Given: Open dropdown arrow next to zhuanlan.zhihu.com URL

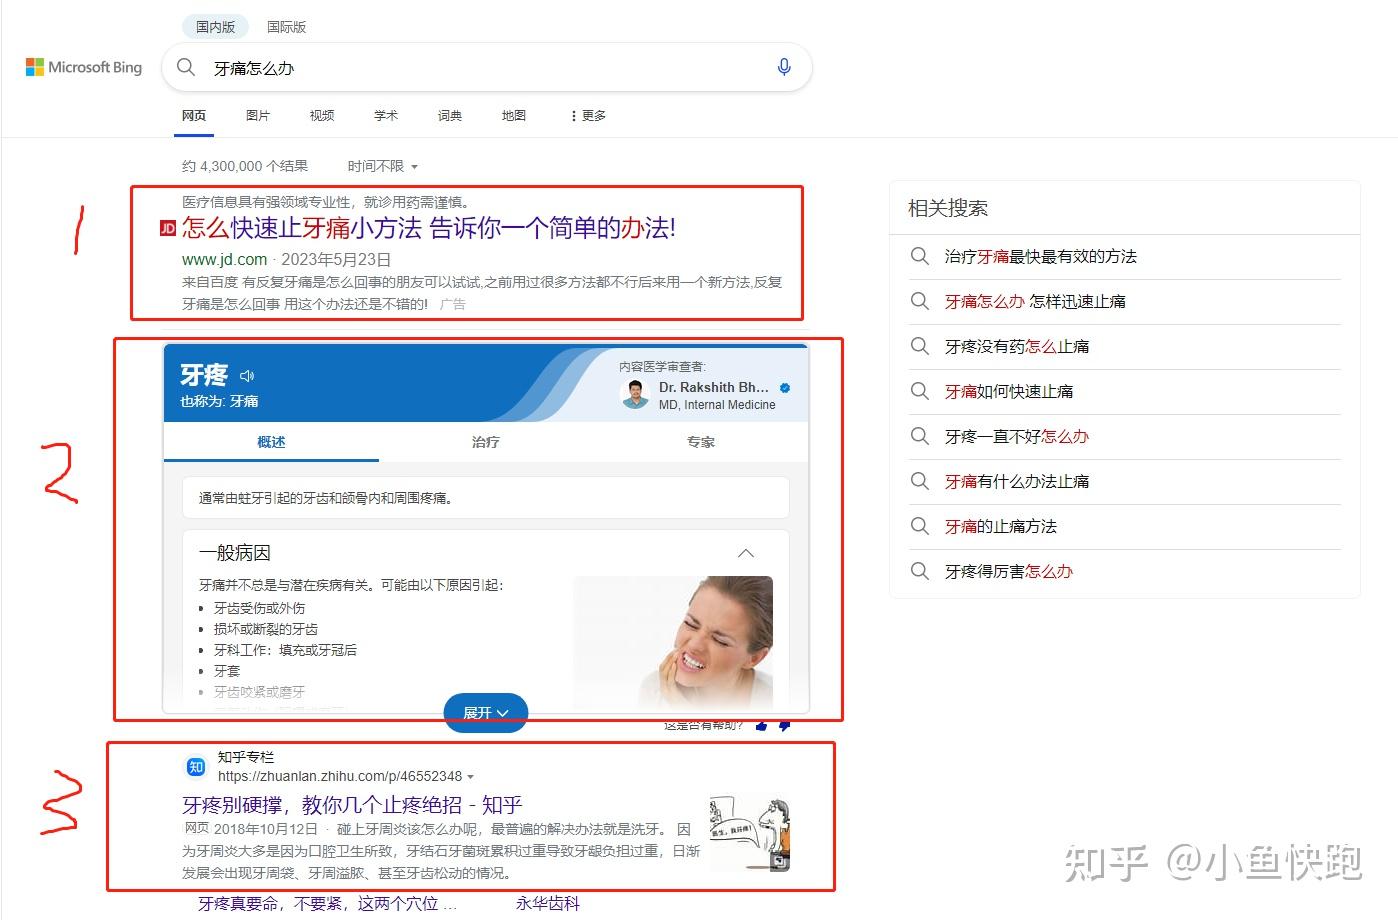Looking at the screenshot, I should coord(471,777).
